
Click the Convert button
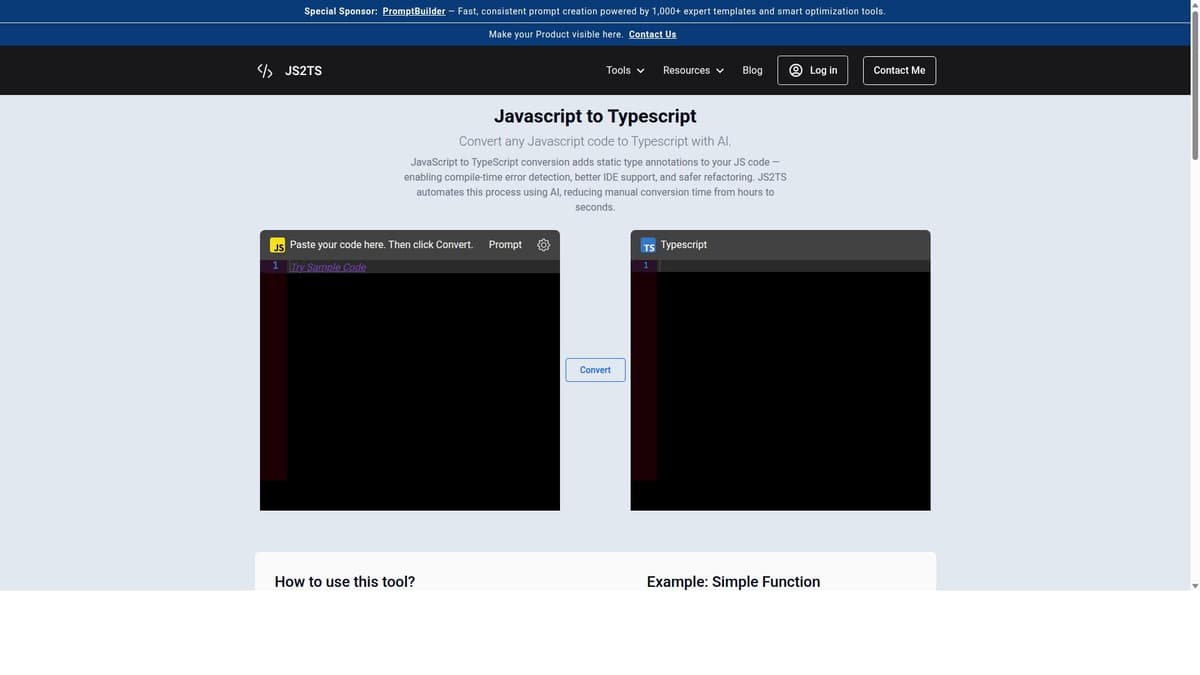pos(595,370)
